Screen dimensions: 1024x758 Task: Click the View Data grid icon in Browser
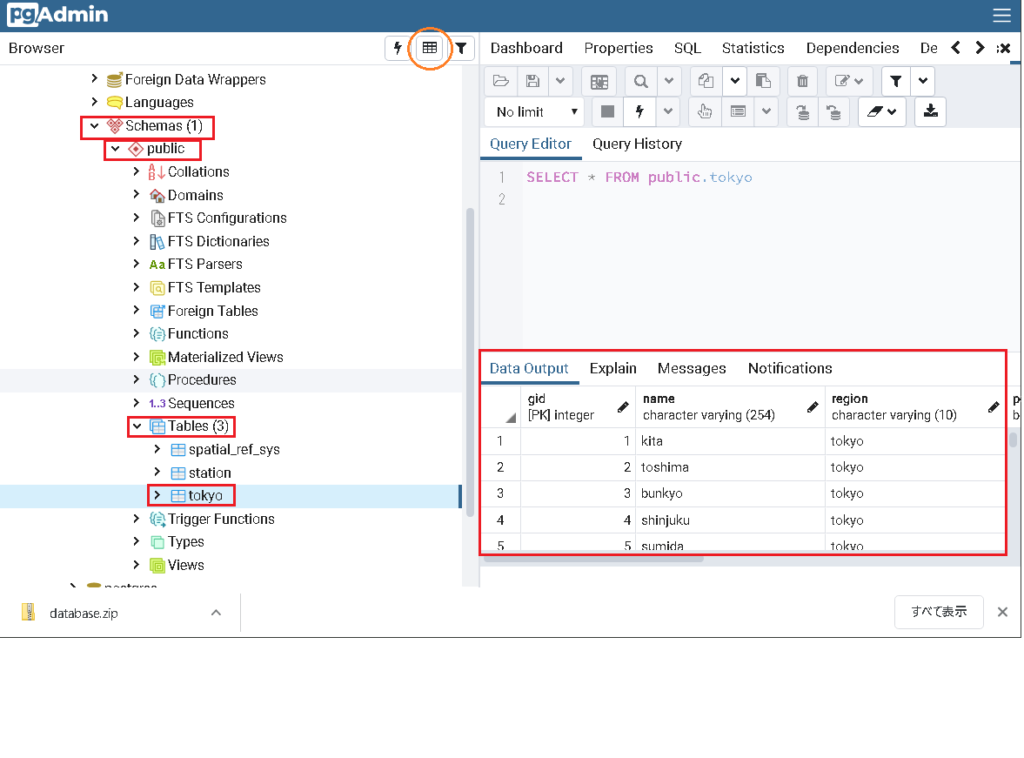point(430,48)
